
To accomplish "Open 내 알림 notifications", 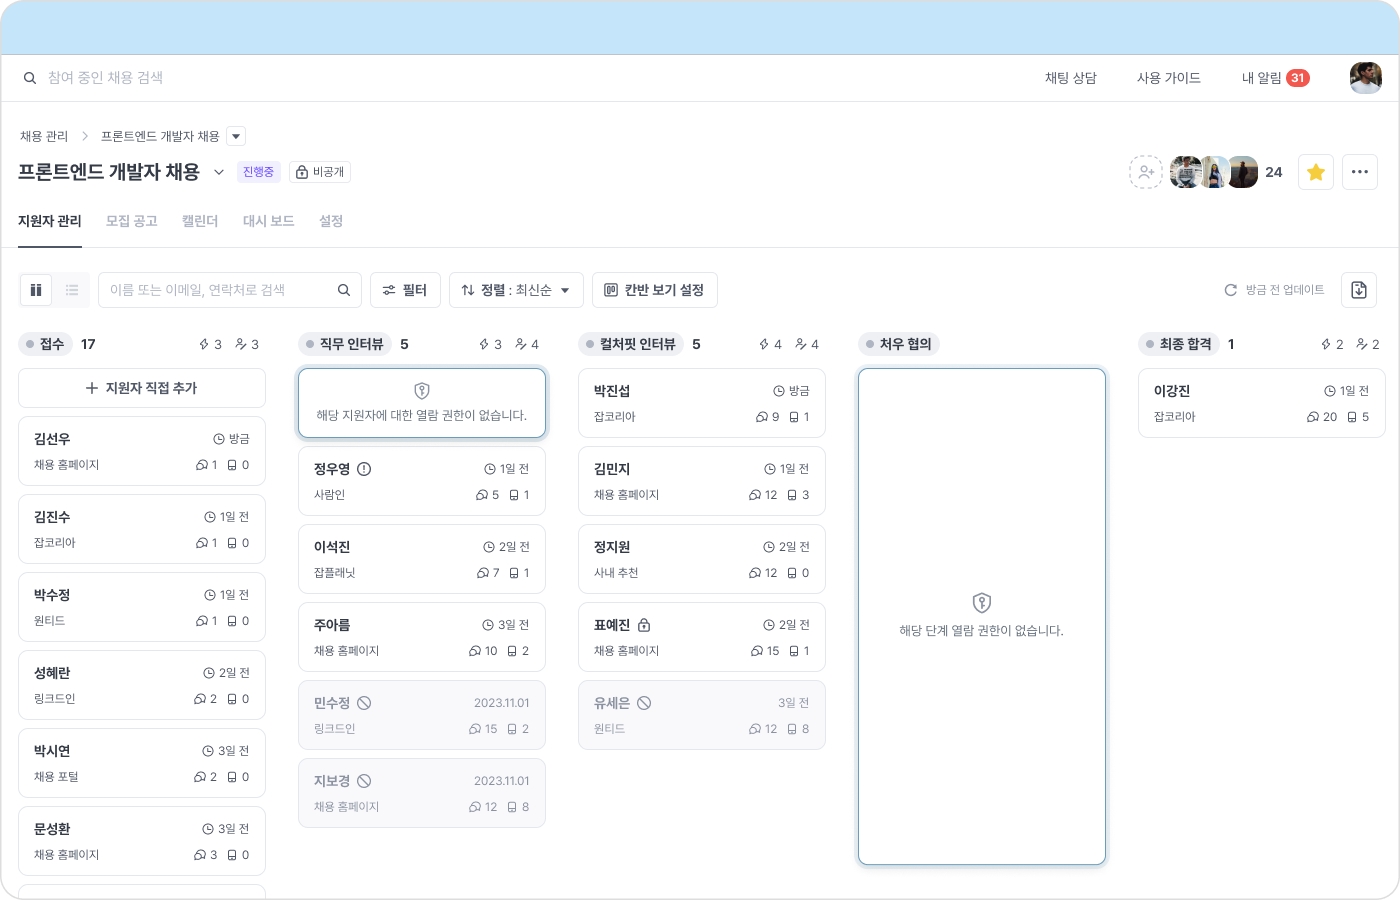I will 1276,78.
